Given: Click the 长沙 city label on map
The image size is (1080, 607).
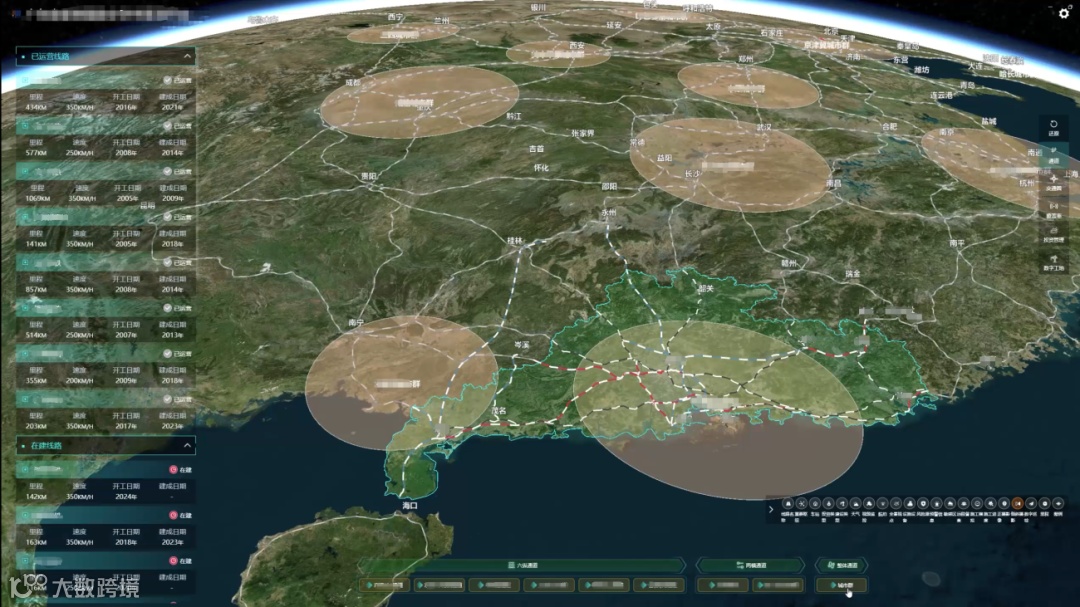Looking at the screenshot, I should pyautogui.click(x=692, y=174).
